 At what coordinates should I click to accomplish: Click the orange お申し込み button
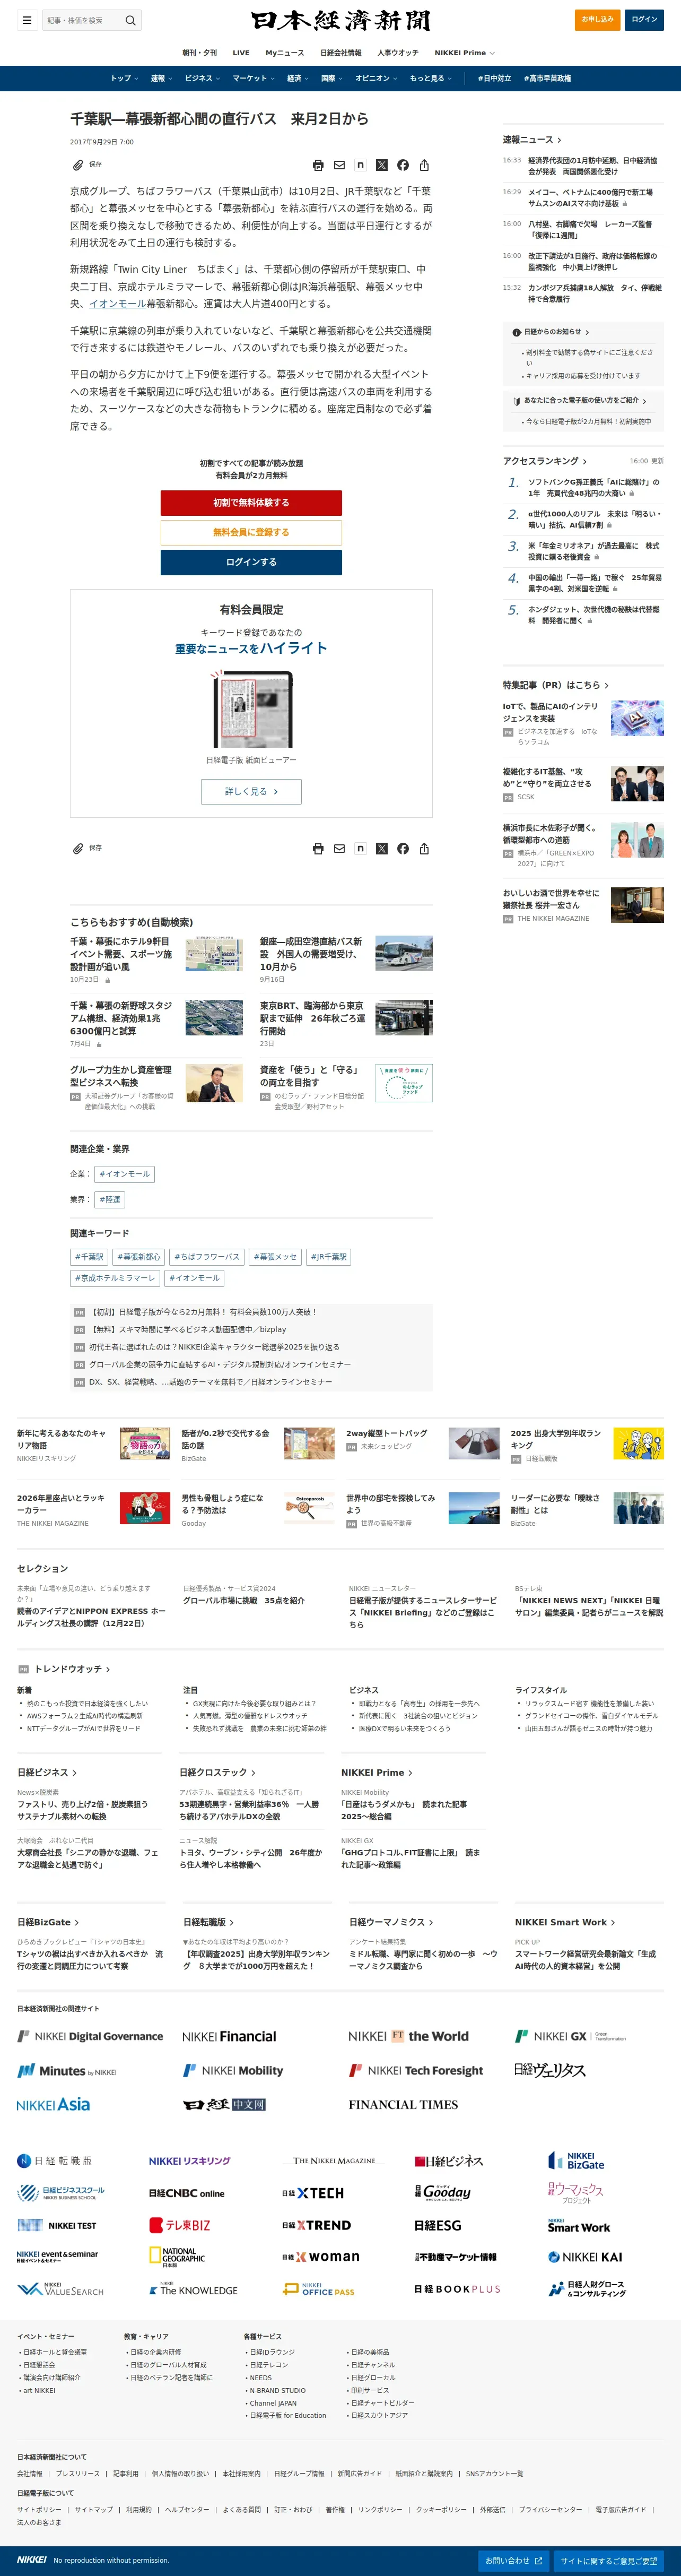point(597,19)
